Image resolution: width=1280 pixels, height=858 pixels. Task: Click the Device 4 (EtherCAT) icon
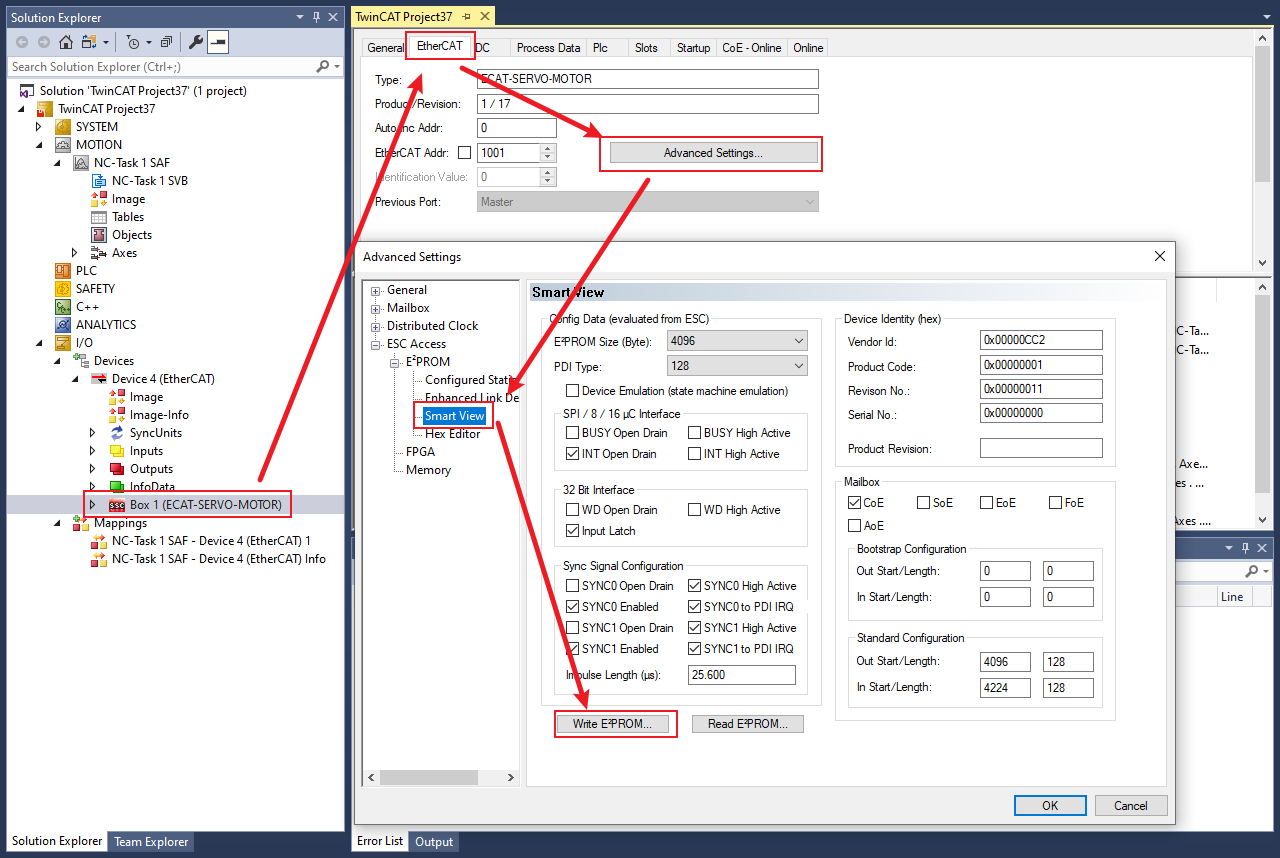tap(99, 379)
